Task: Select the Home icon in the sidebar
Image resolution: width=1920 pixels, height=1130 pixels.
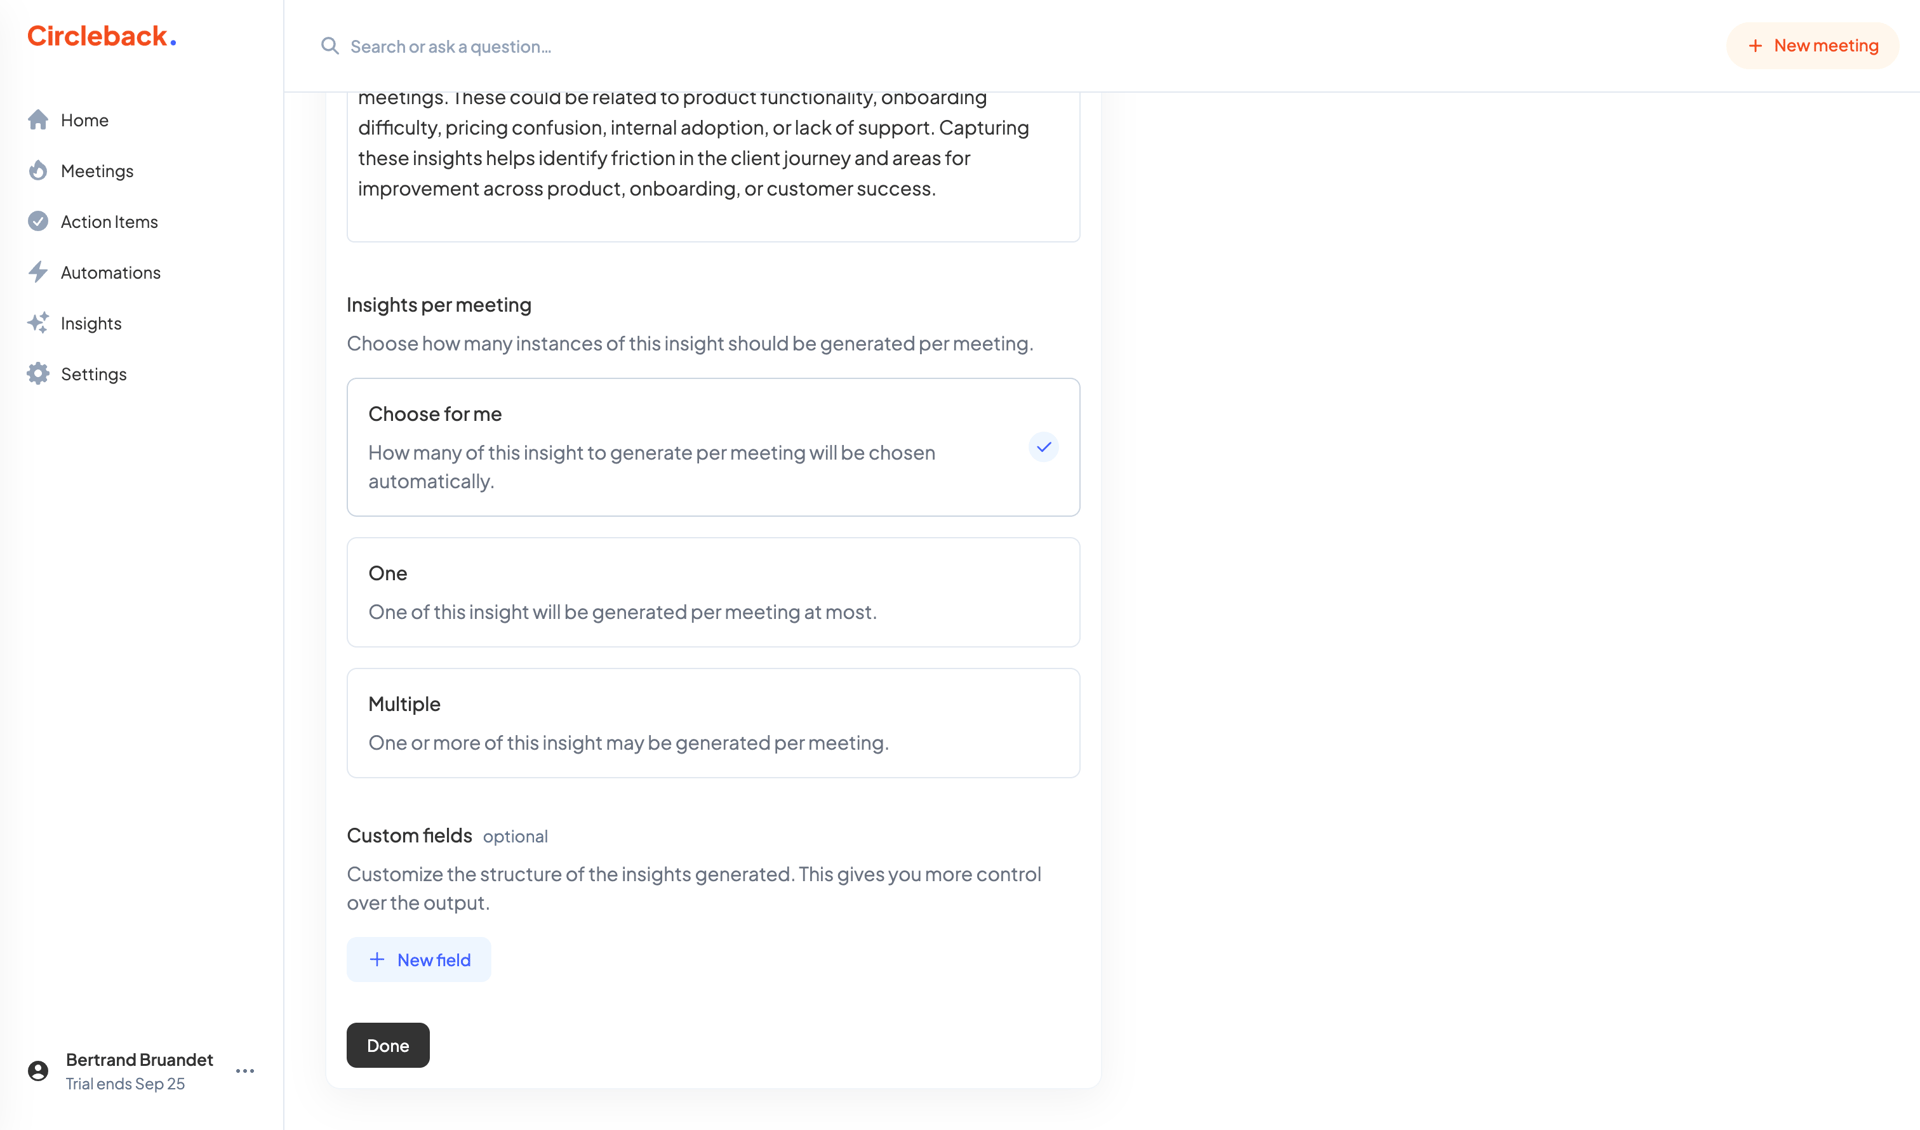Action: (x=38, y=120)
